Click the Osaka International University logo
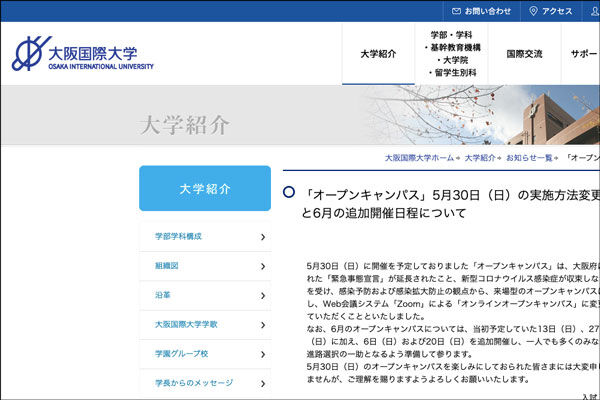This screenshot has height=400, width=600. pos(83,54)
